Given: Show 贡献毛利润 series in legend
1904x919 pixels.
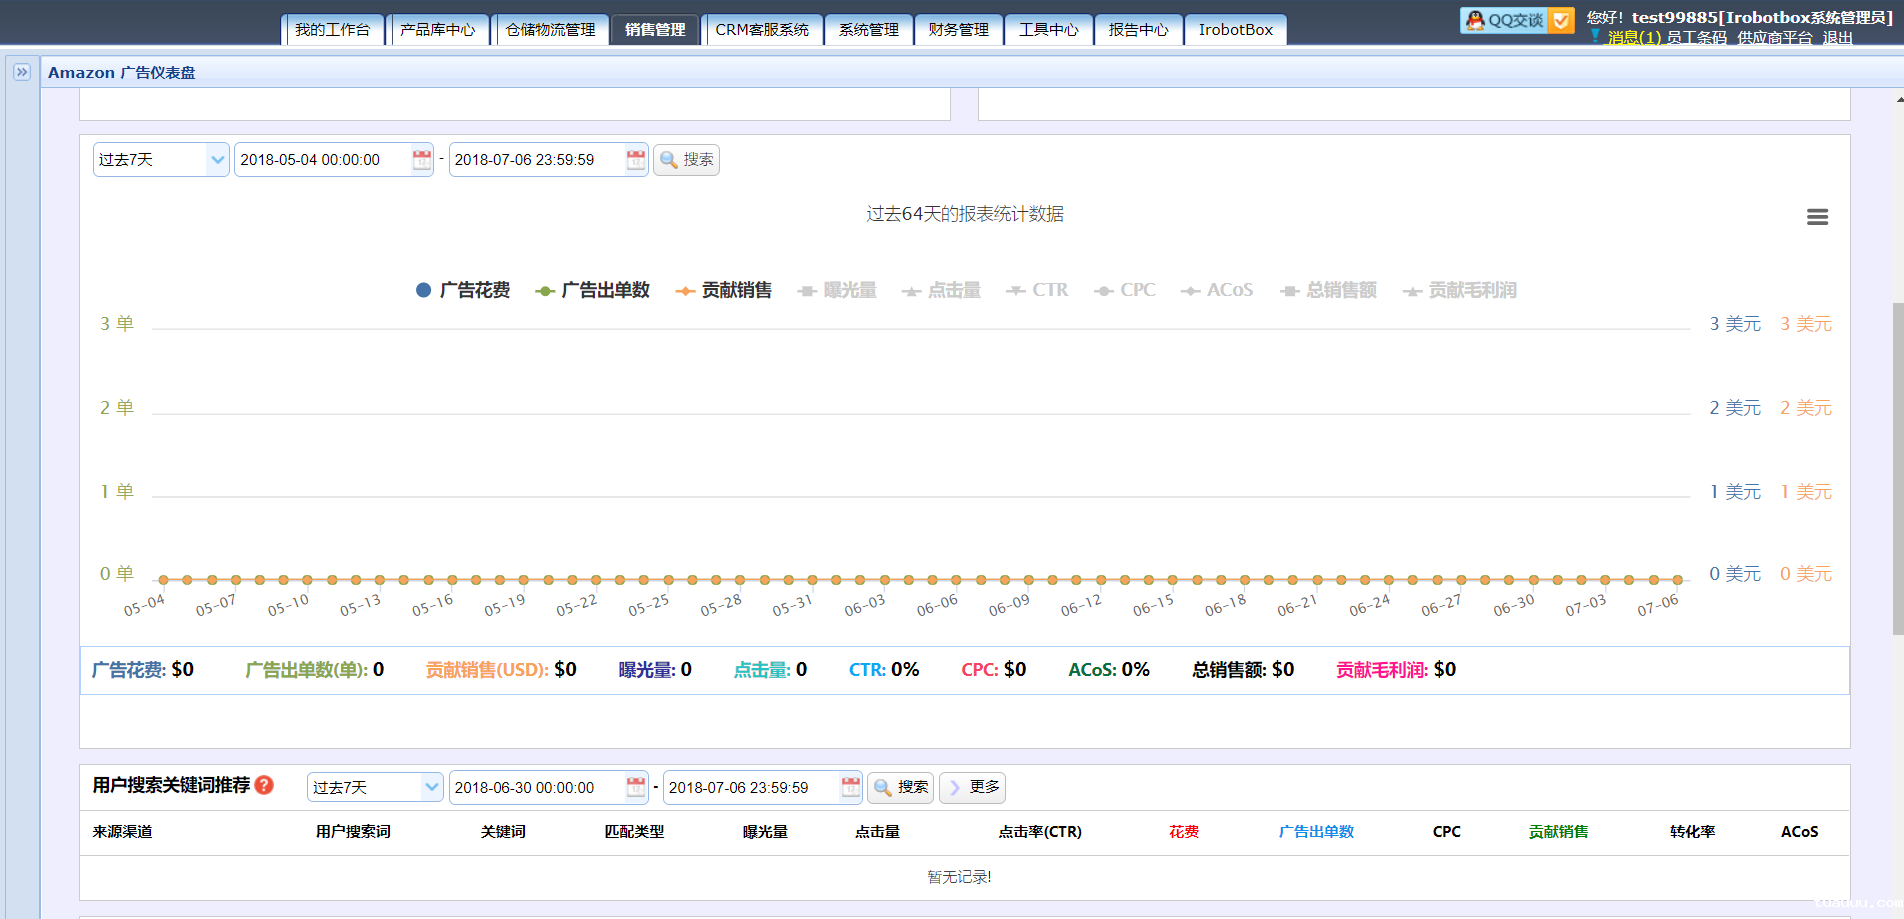Looking at the screenshot, I should pos(1460,290).
